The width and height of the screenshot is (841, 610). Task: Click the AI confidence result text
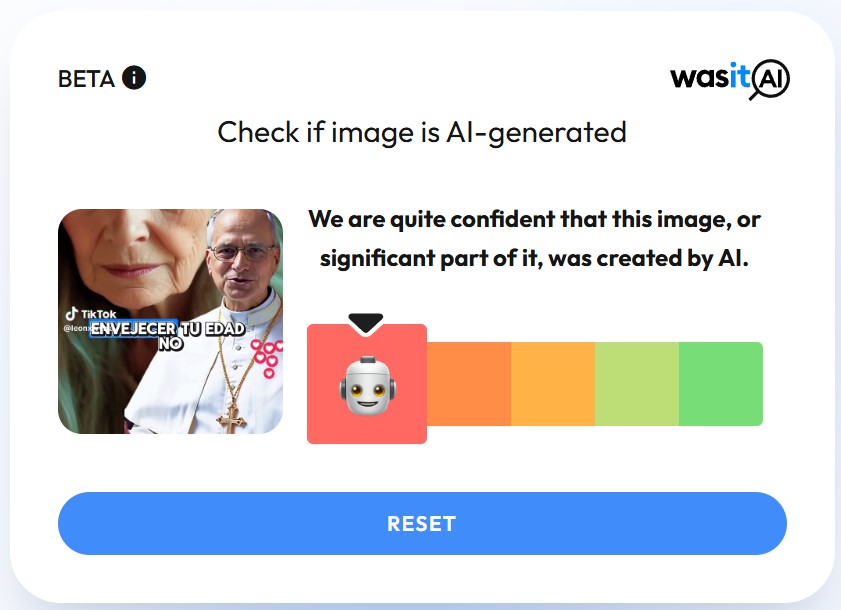click(x=534, y=239)
